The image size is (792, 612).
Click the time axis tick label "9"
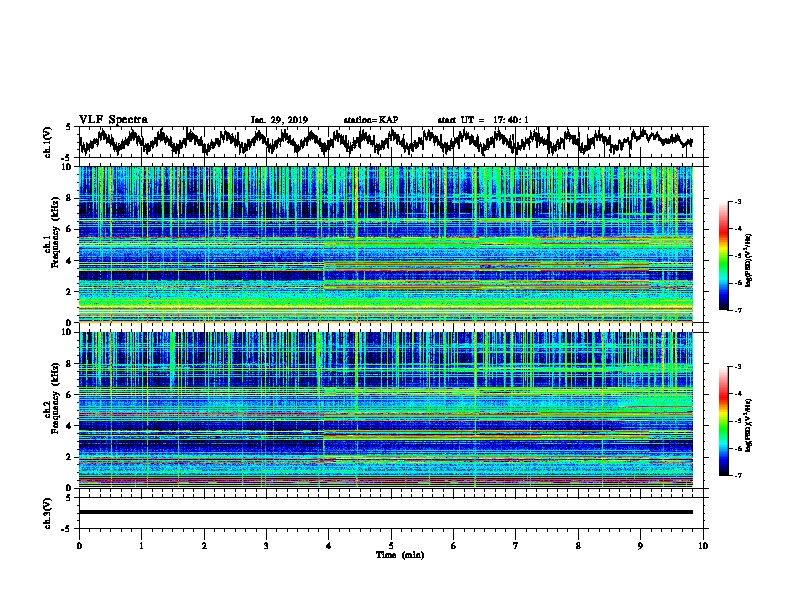[x=640, y=546]
